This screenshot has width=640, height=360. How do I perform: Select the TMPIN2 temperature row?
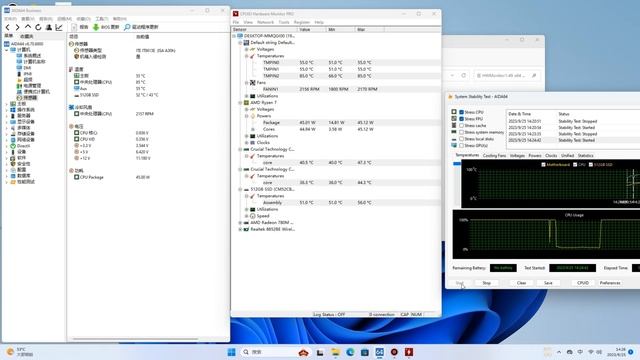337,76
